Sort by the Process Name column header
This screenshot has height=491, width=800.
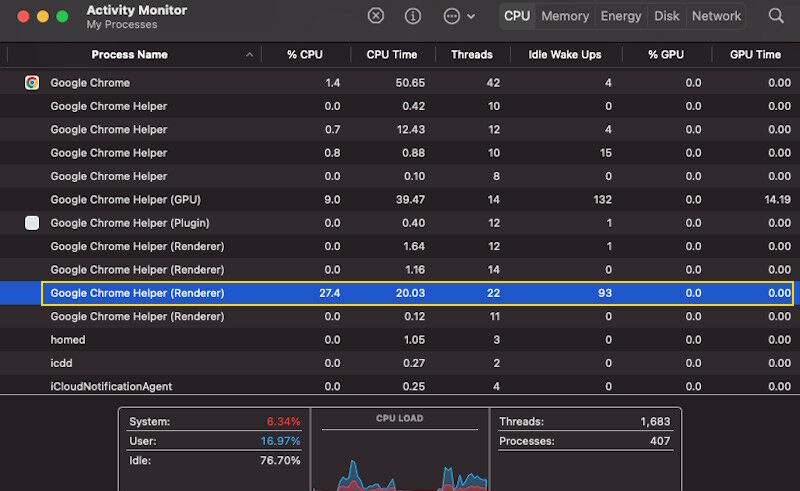[x=130, y=55]
